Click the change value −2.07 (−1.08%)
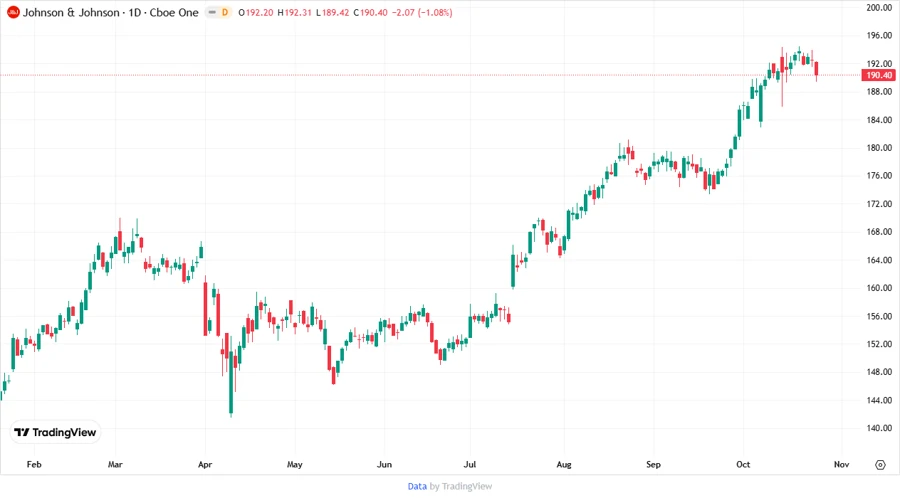 coord(422,12)
